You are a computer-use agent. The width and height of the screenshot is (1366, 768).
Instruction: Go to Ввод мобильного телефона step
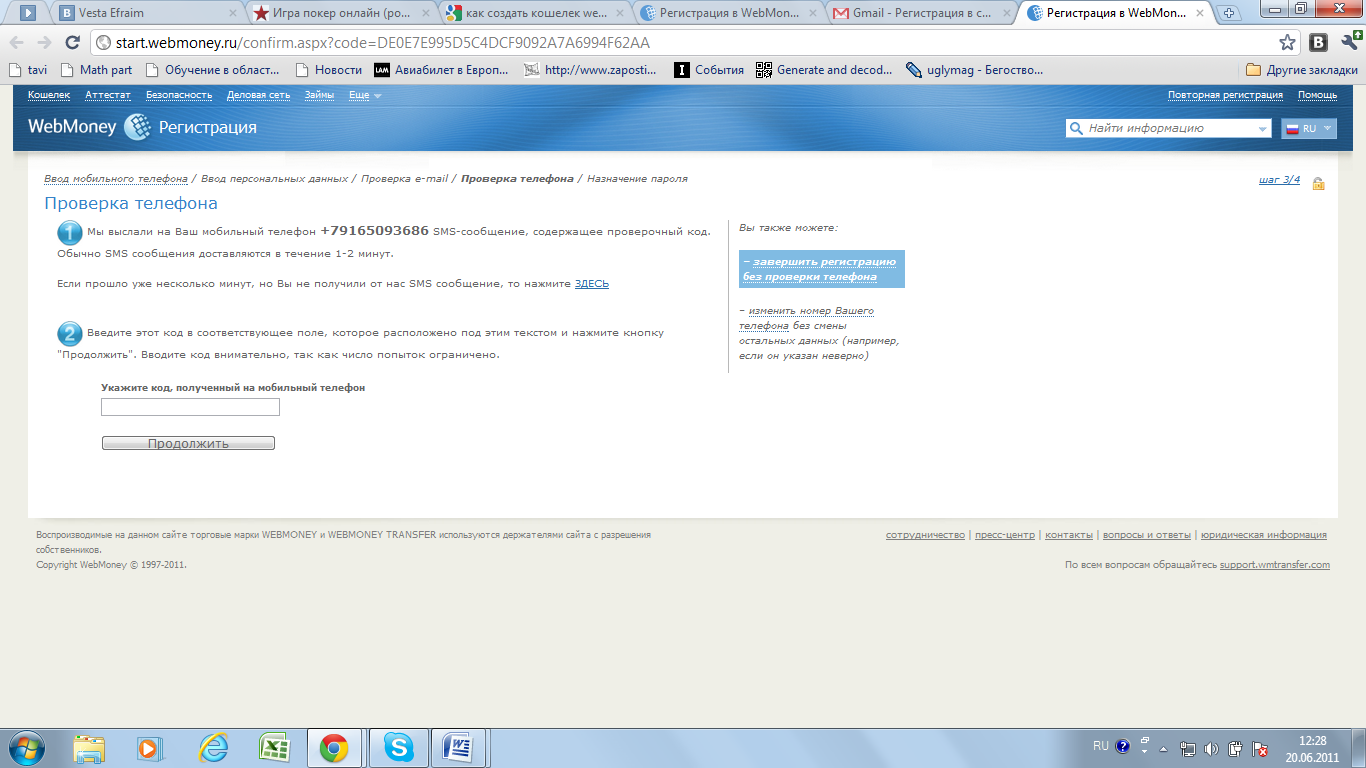[116, 179]
